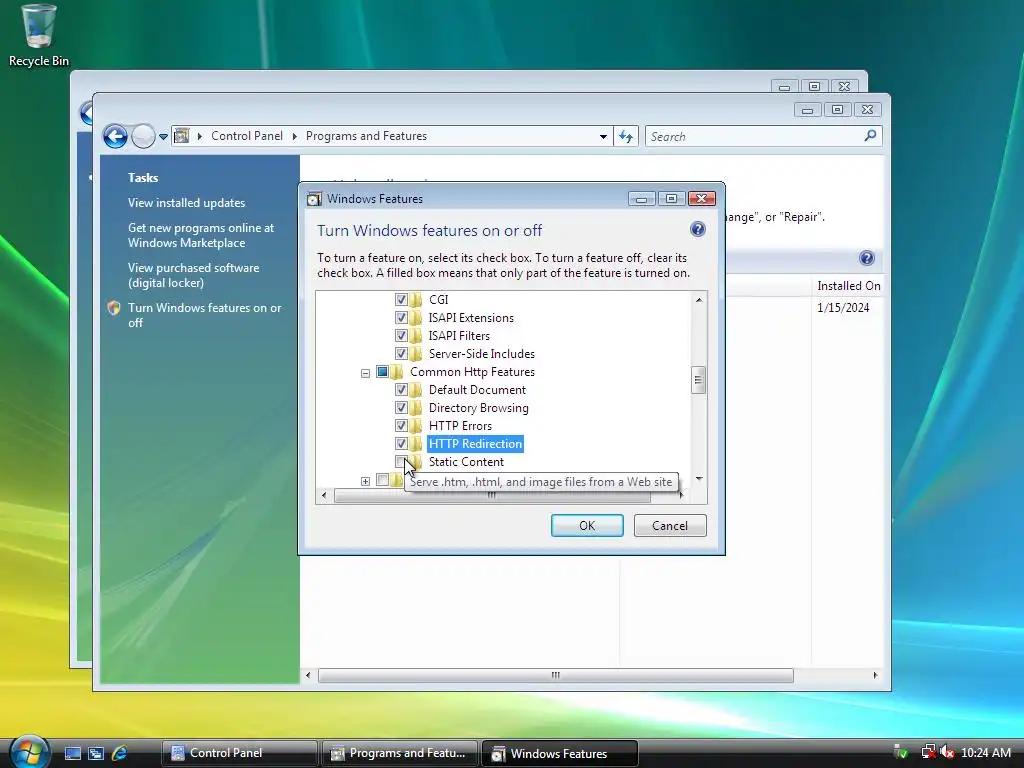Click the feature list scroll up arrow
Screen dimensions: 1024x768
point(699,300)
